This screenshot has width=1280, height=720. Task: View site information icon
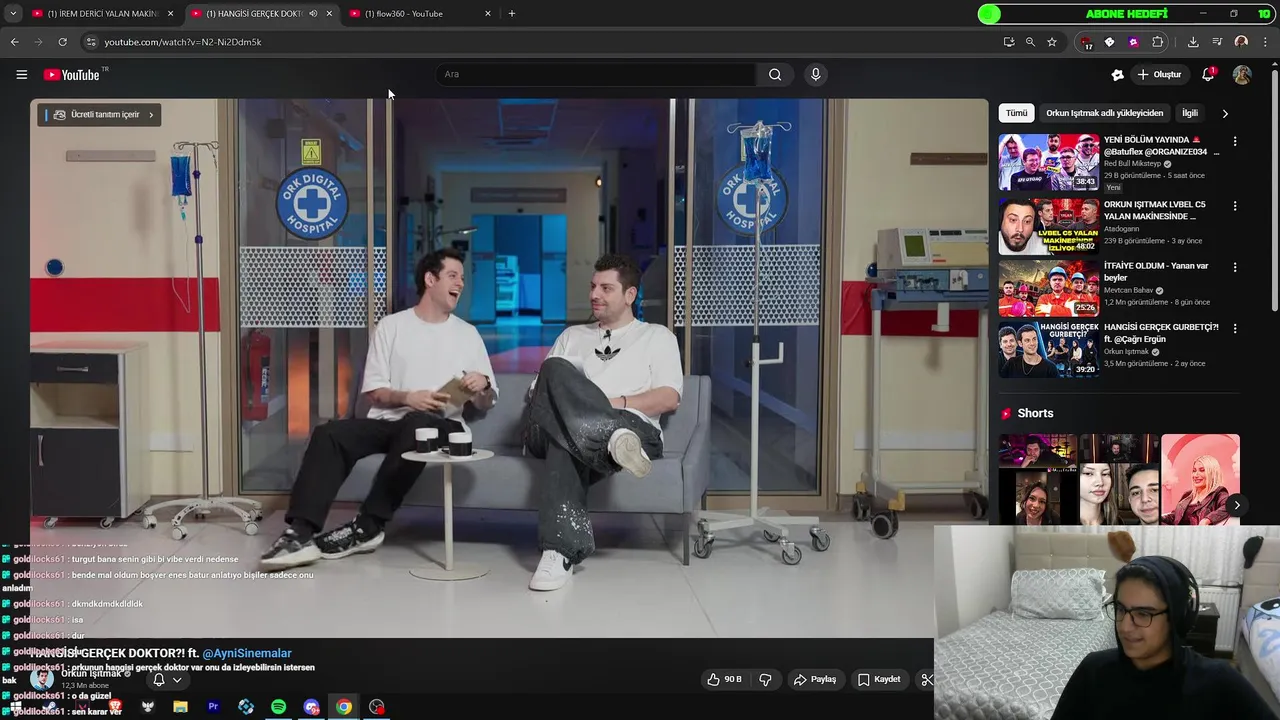(x=91, y=42)
